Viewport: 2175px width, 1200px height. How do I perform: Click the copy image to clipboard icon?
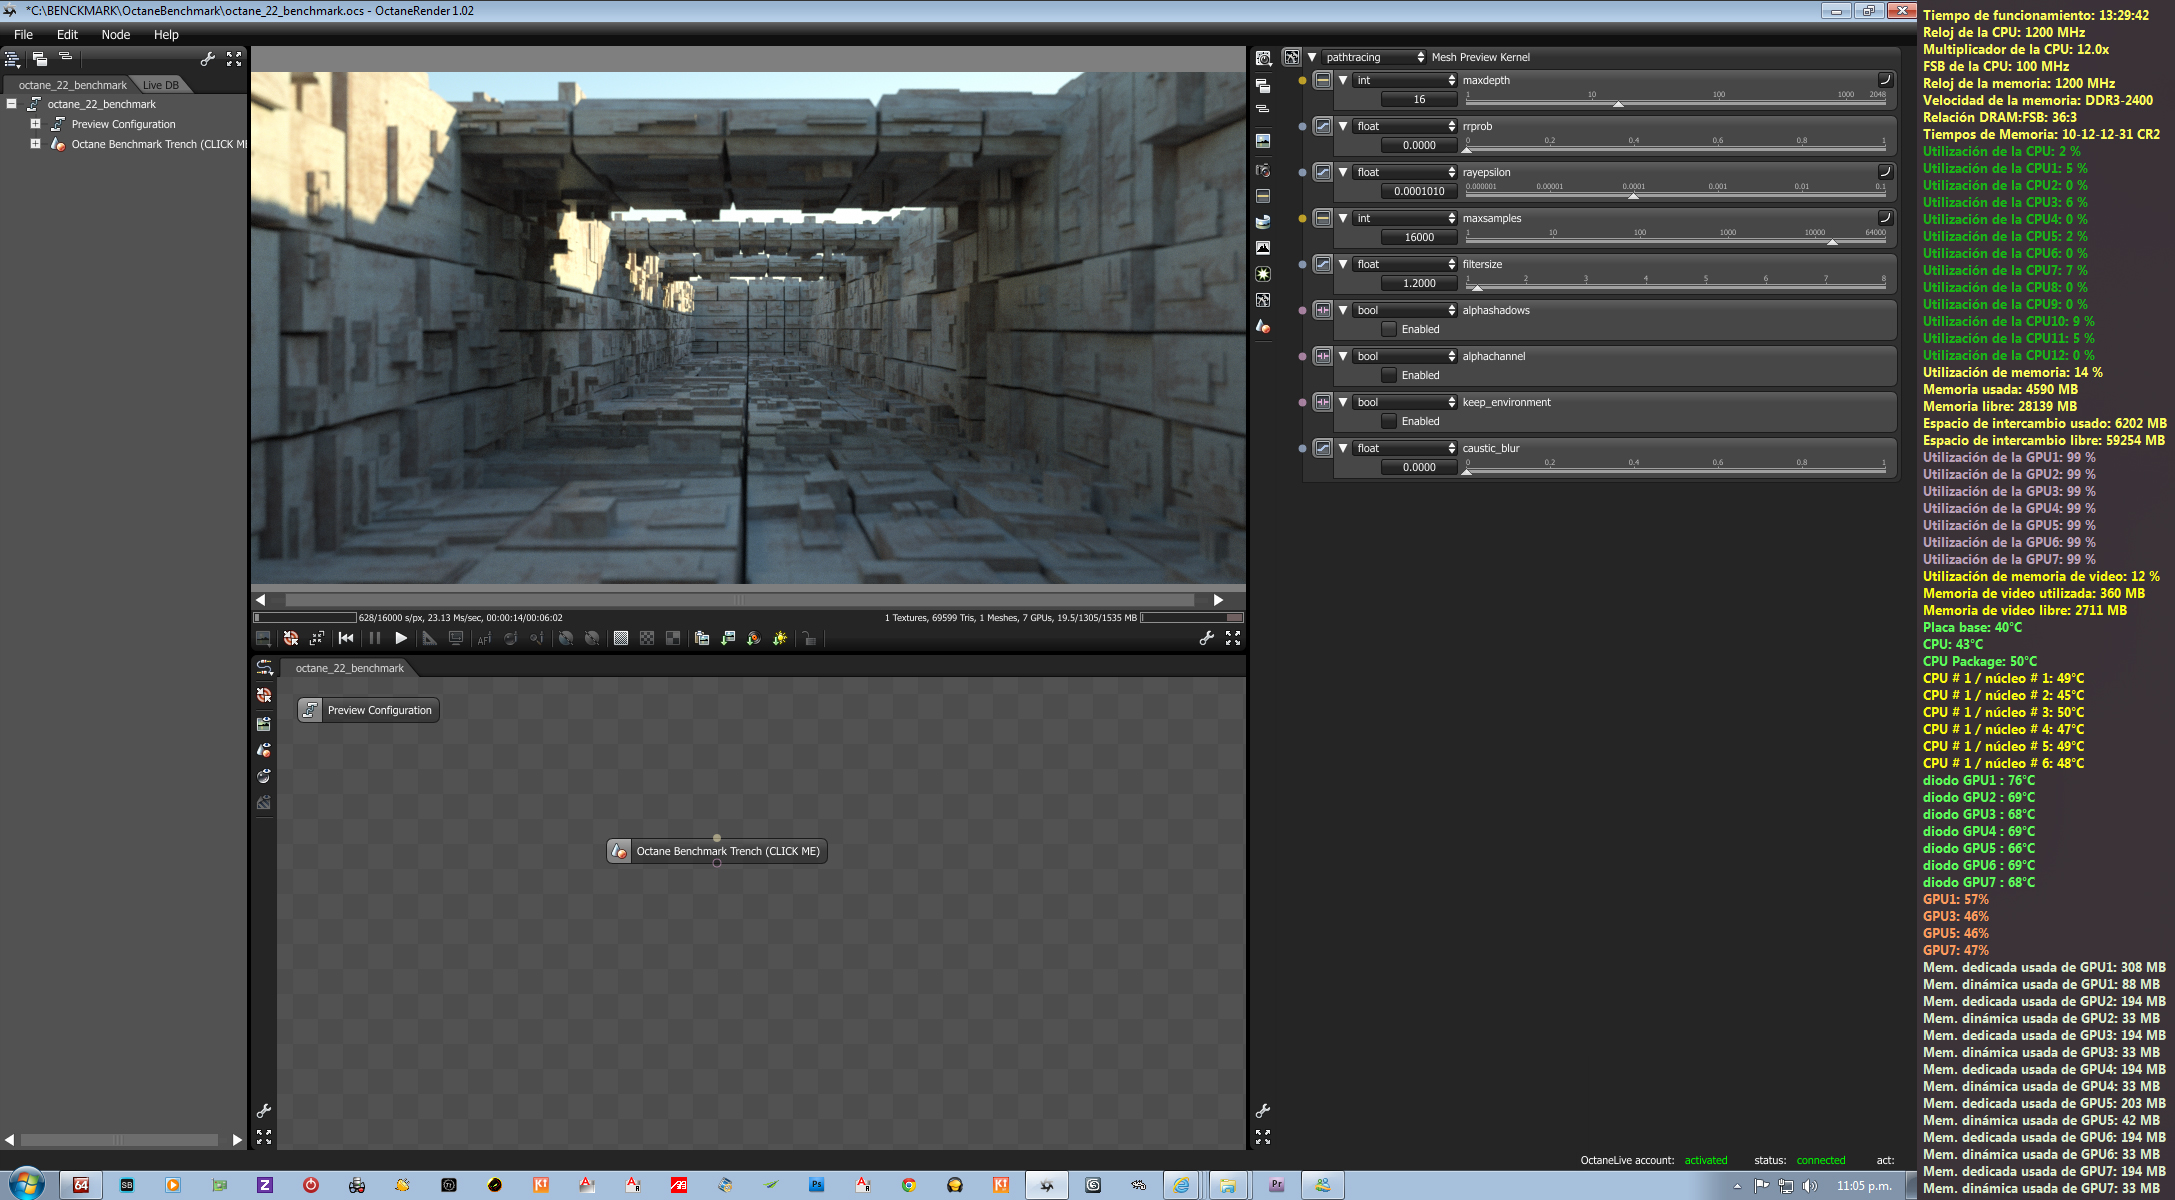(702, 638)
